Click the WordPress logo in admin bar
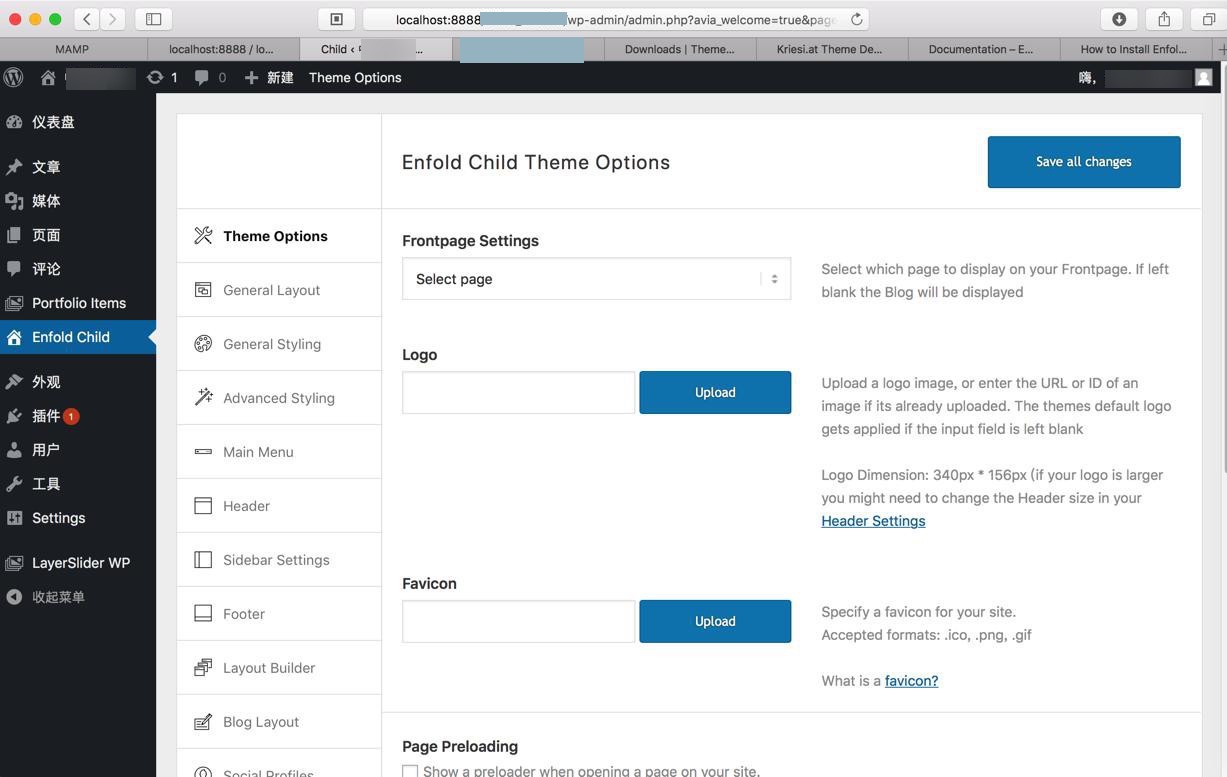 (x=14, y=77)
